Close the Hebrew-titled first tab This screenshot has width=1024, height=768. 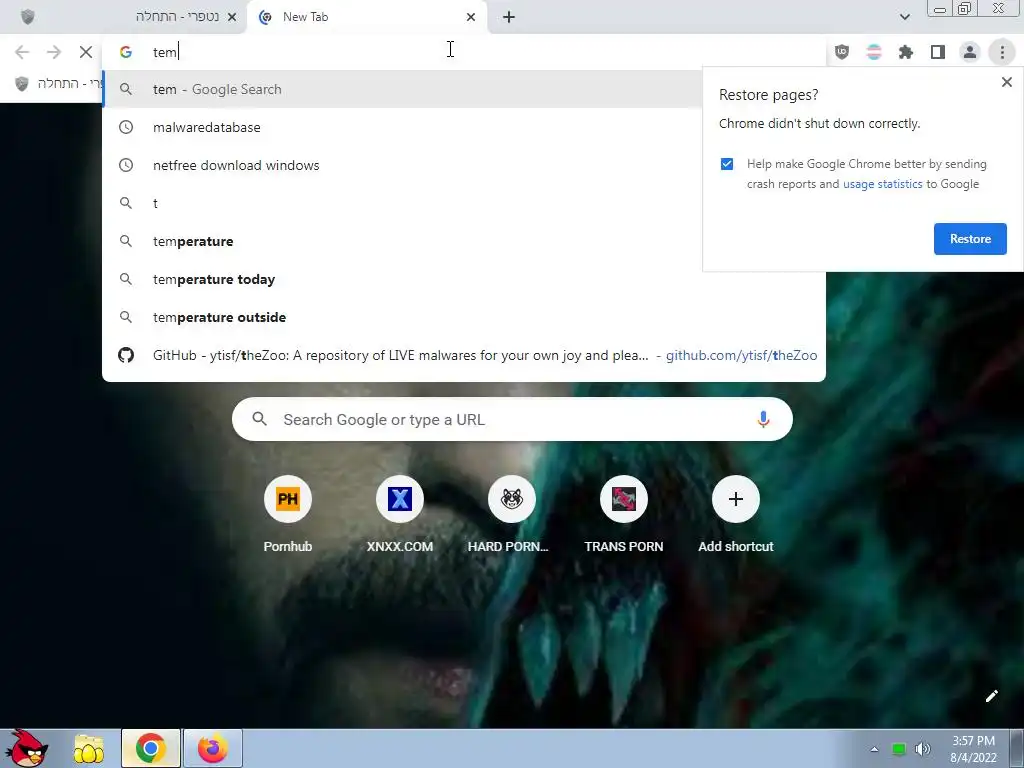tap(232, 17)
